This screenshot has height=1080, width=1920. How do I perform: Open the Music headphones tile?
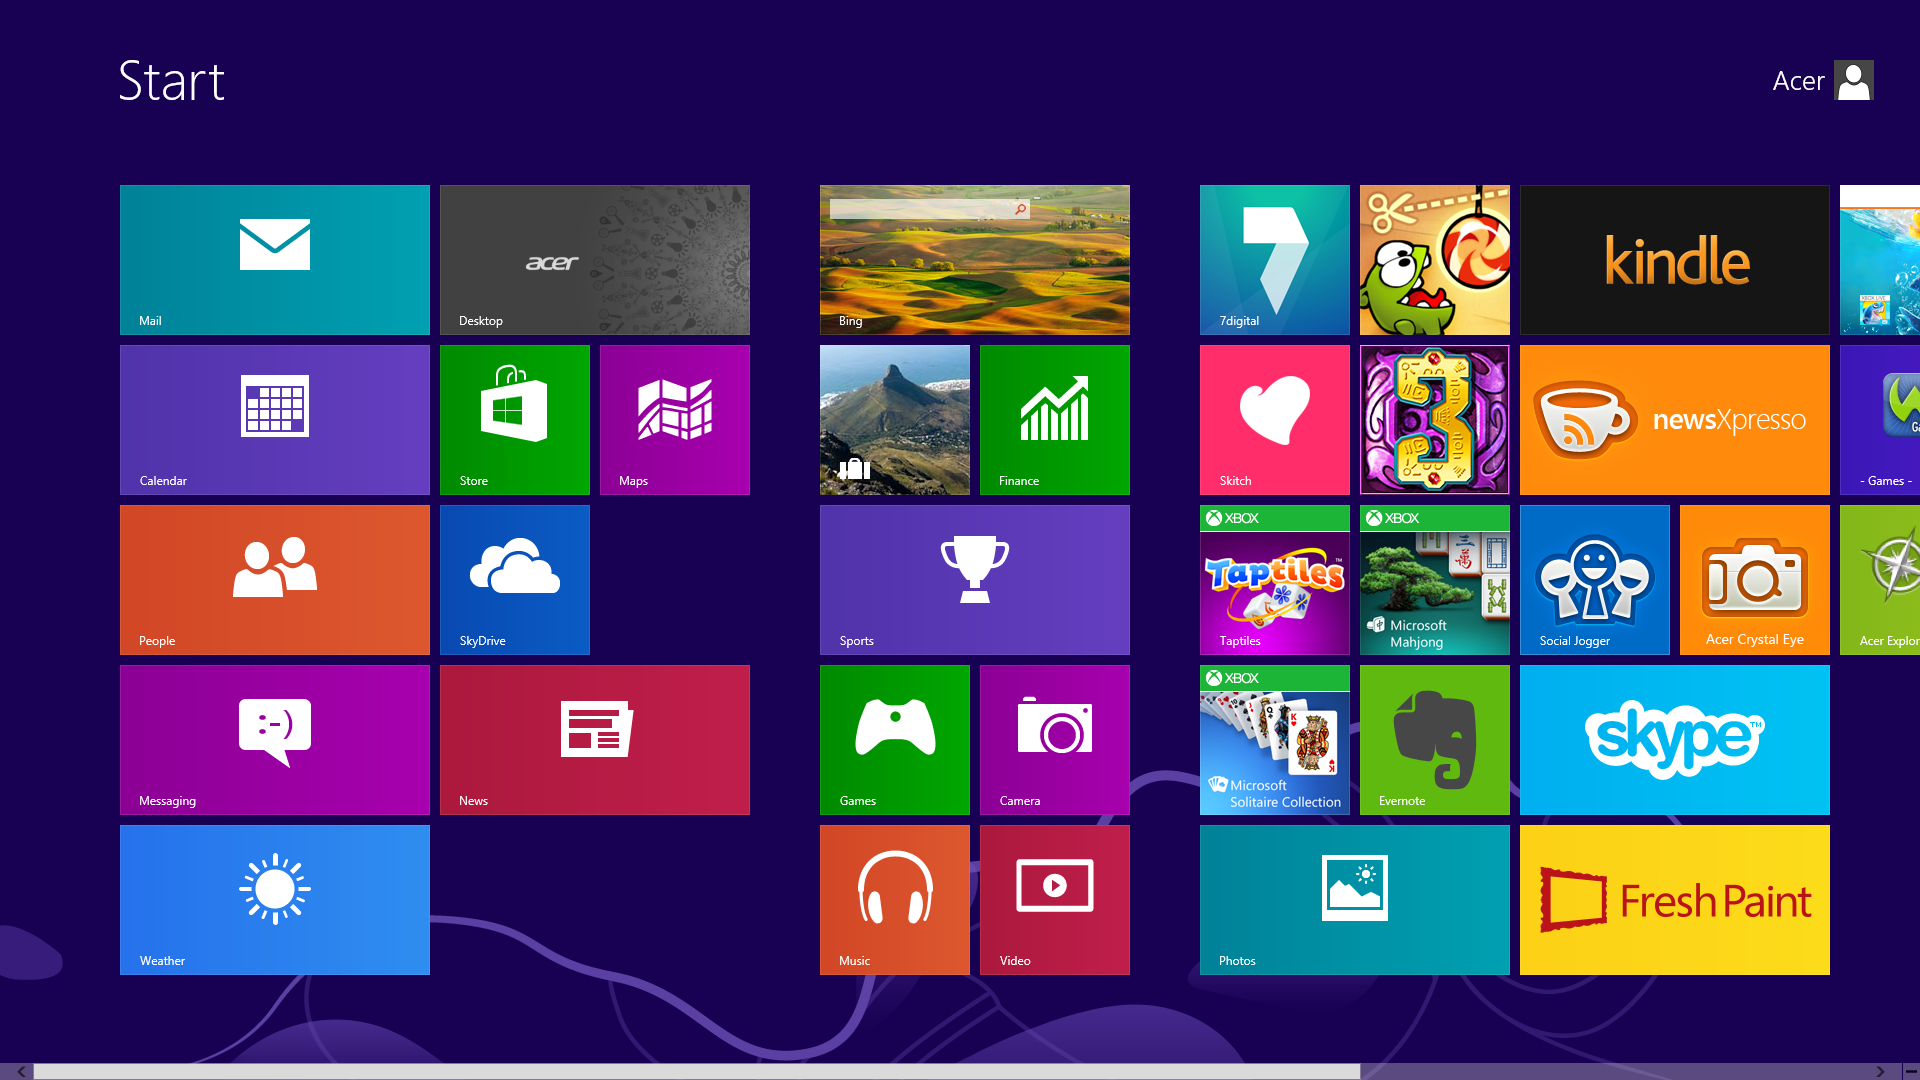(x=895, y=900)
